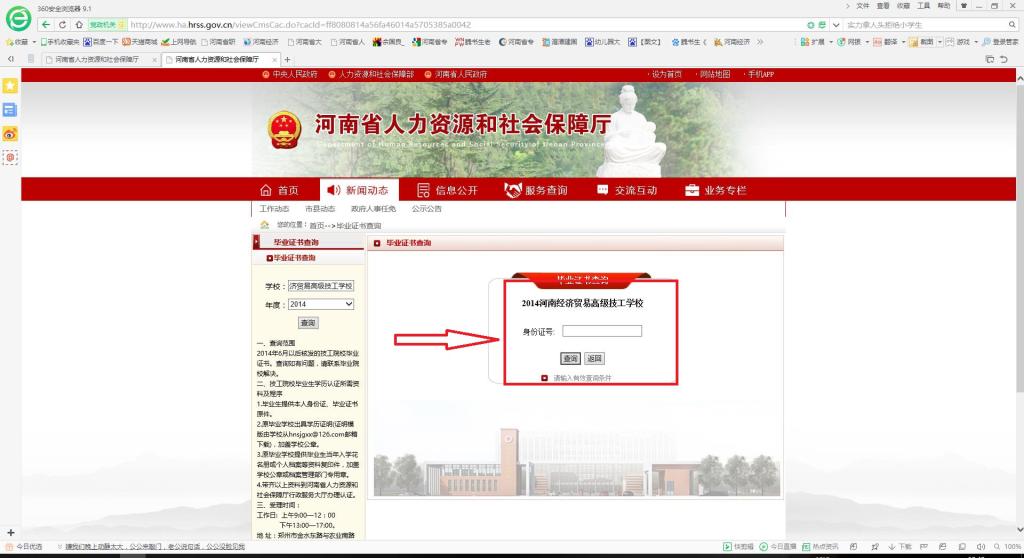Open the 交流互动 navigation item

[x=627, y=190]
